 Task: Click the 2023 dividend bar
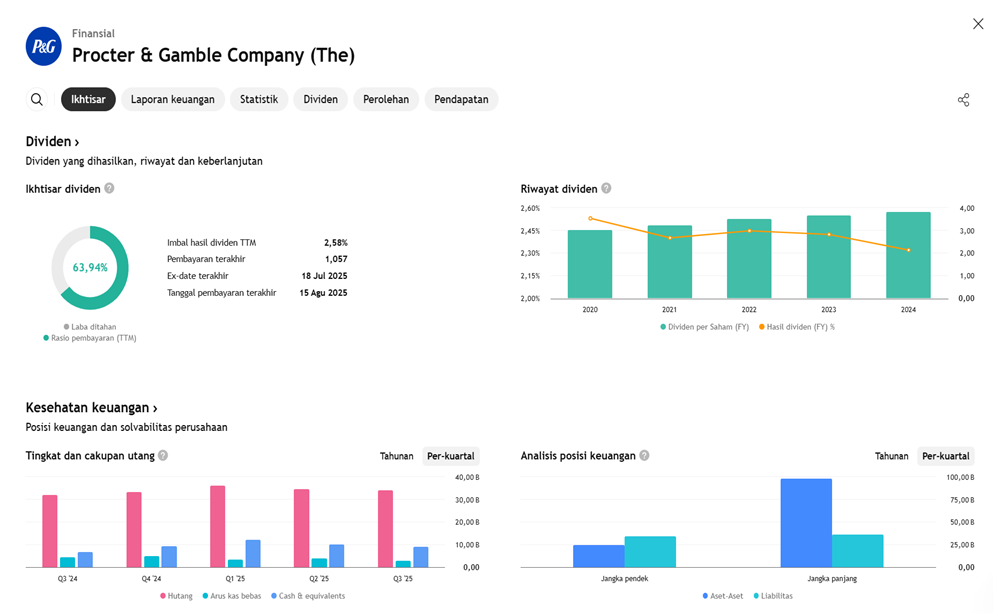(829, 257)
